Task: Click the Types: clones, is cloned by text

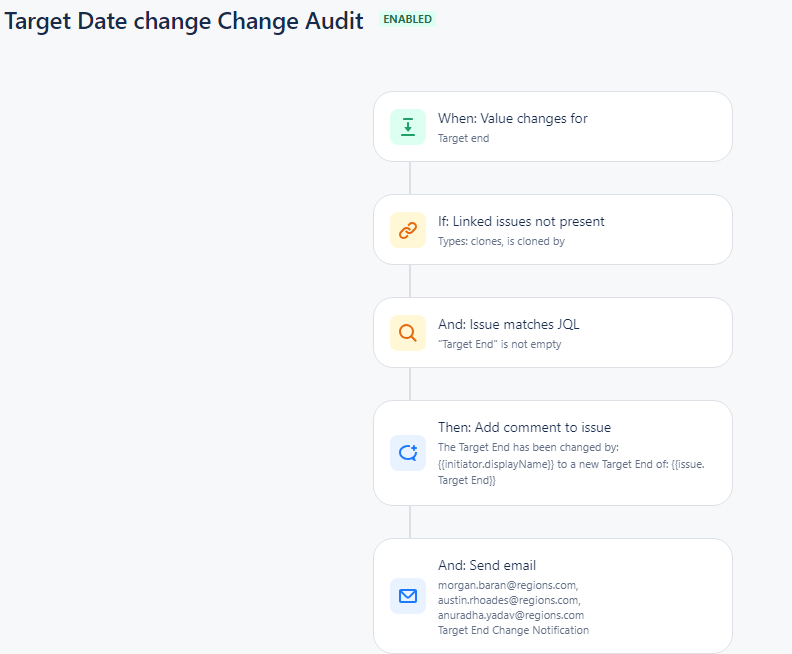Action: [501, 241]
